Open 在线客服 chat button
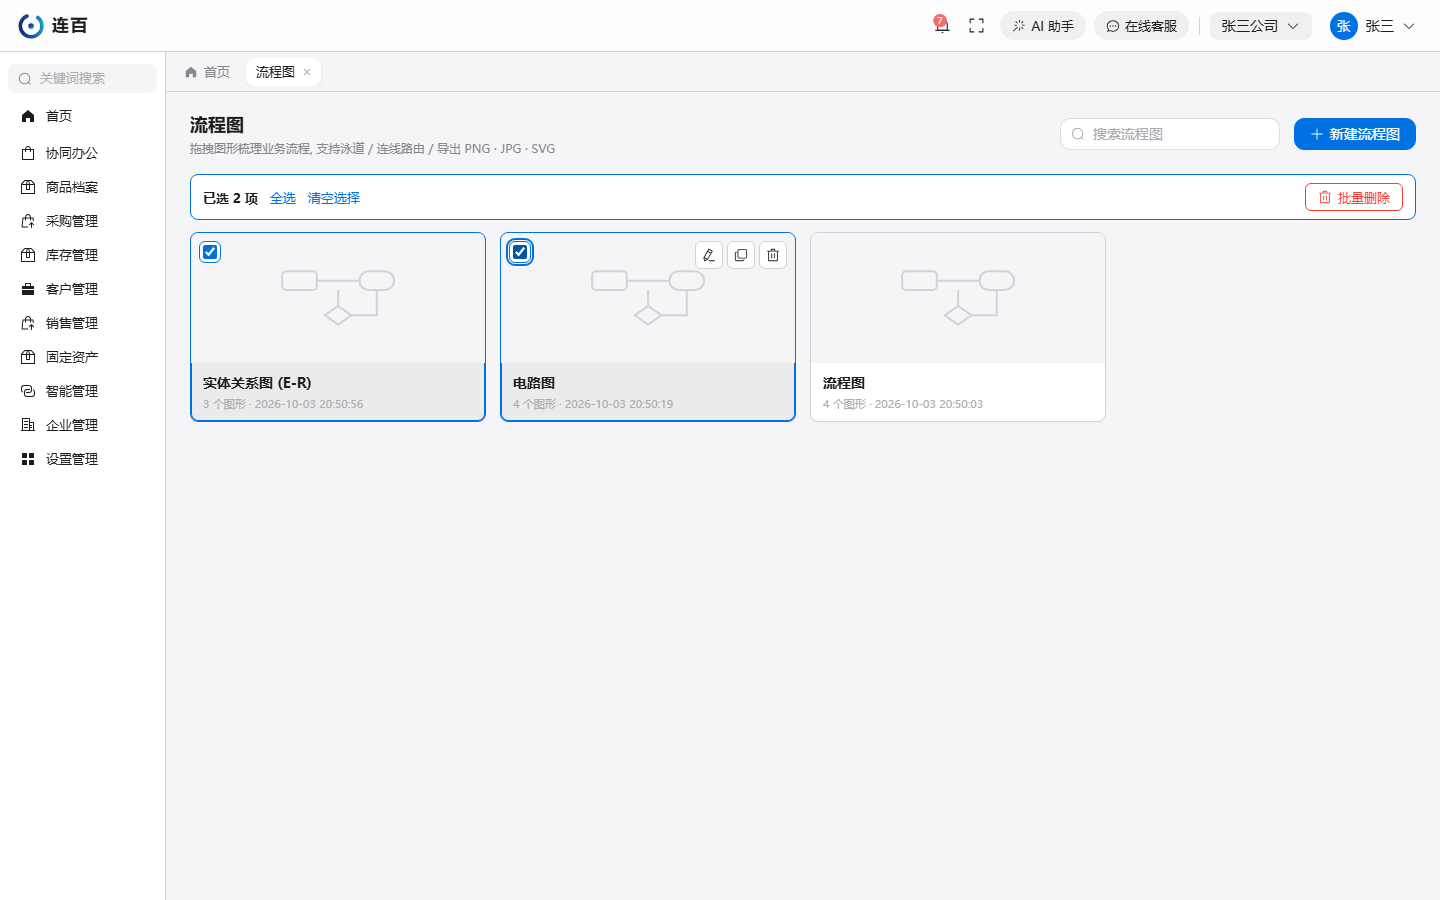1440x900 pixels. point(1141,26)
